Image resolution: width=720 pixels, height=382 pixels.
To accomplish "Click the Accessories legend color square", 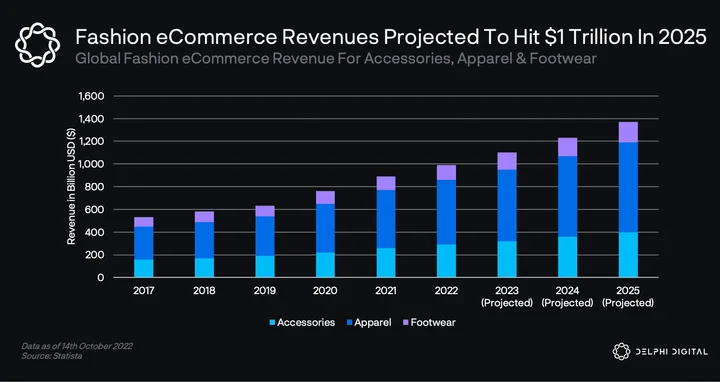I will tap(272, 323).
